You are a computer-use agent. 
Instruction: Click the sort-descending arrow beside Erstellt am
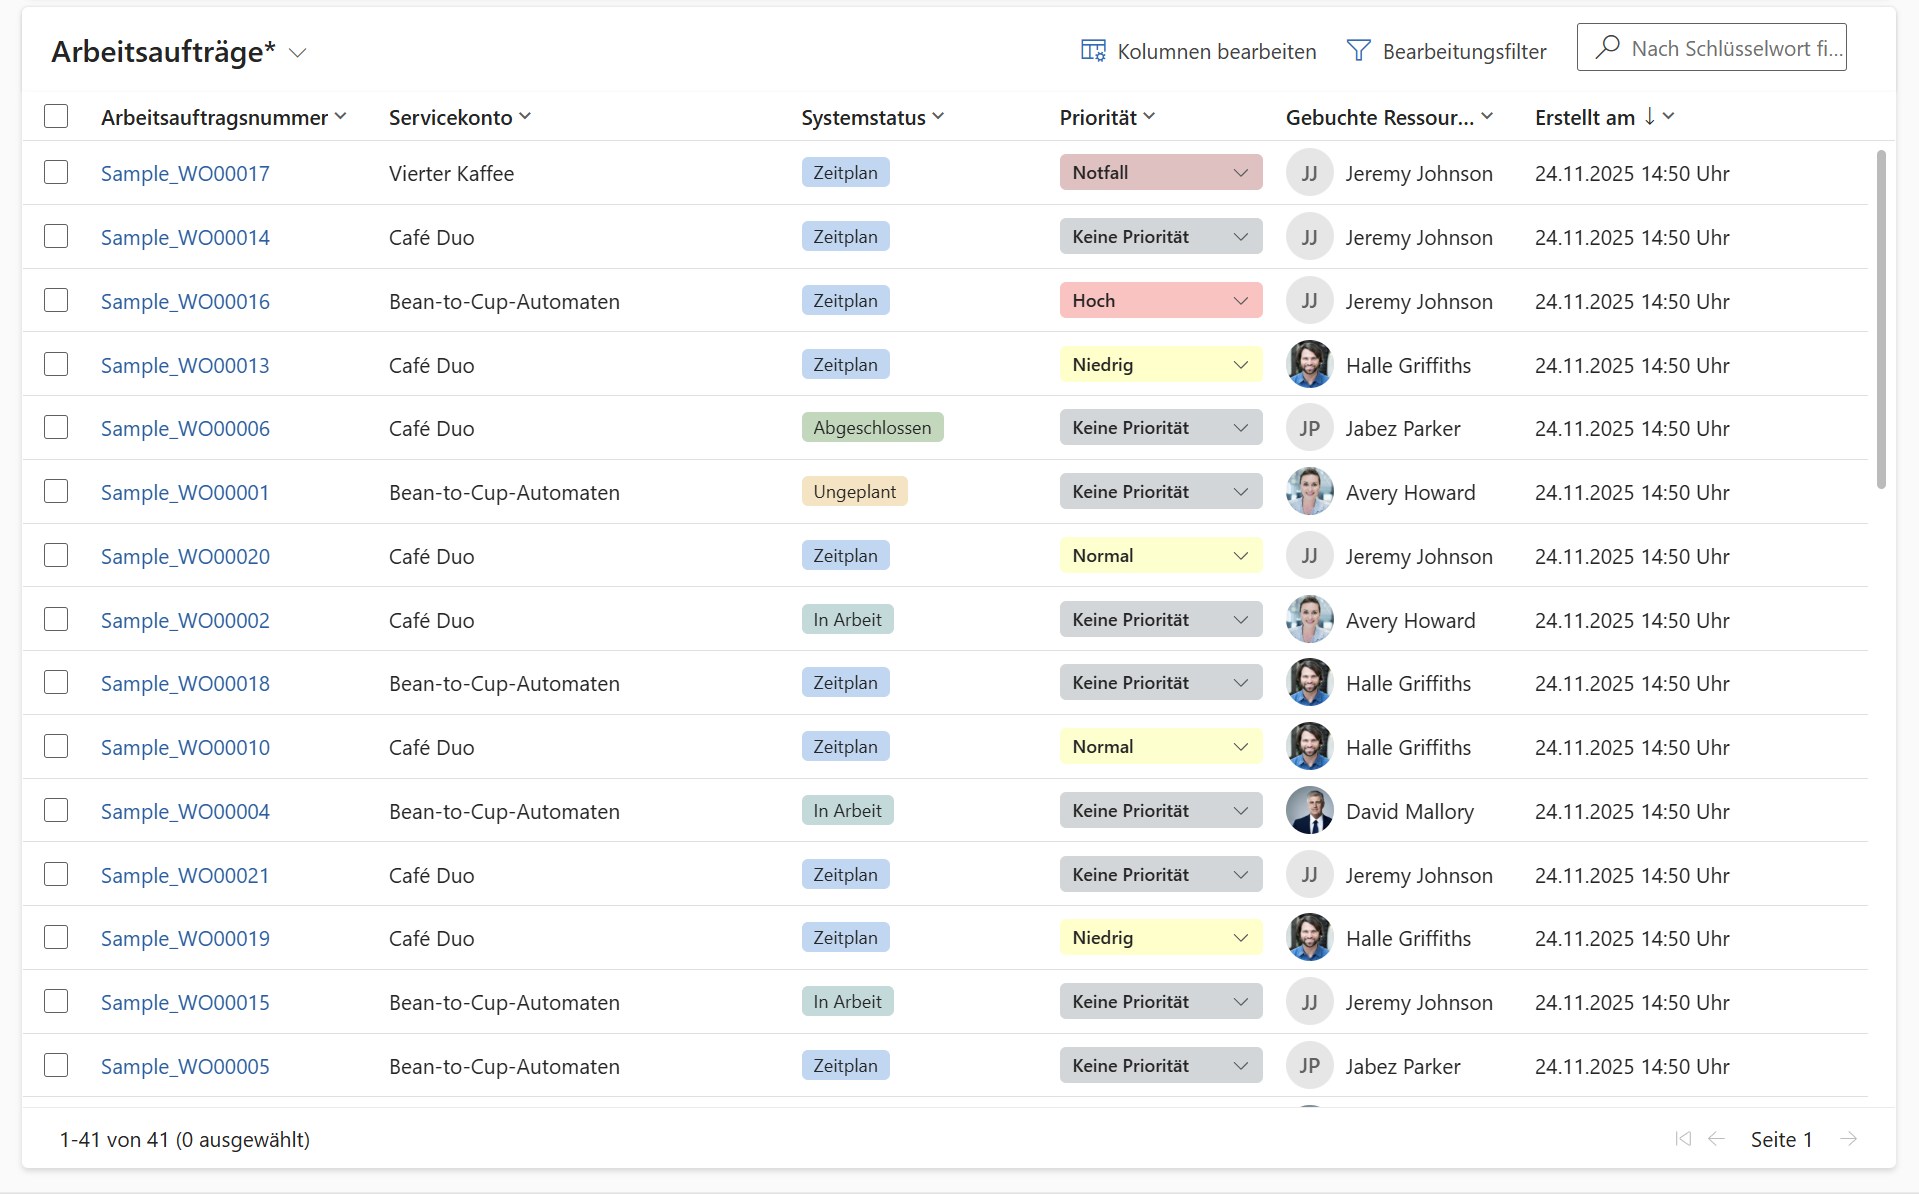point(1649,117)
